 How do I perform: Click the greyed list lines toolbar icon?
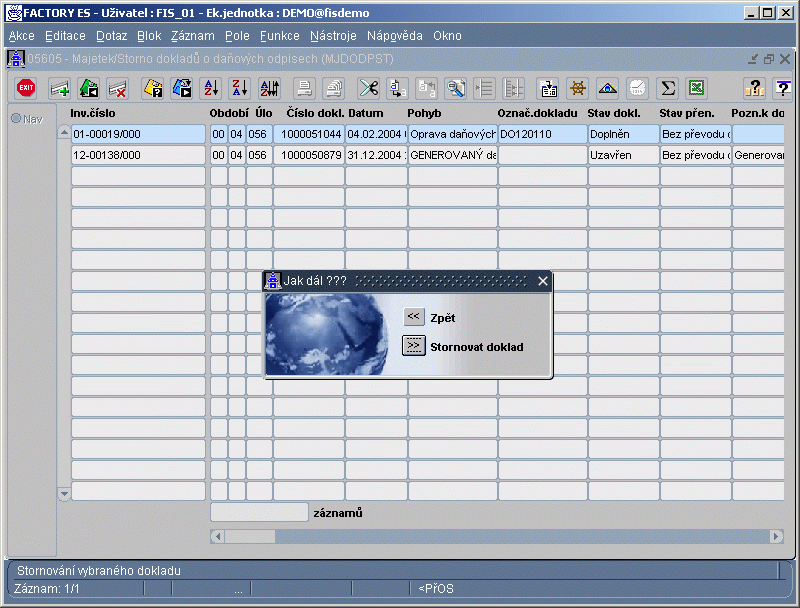[484, 88]
